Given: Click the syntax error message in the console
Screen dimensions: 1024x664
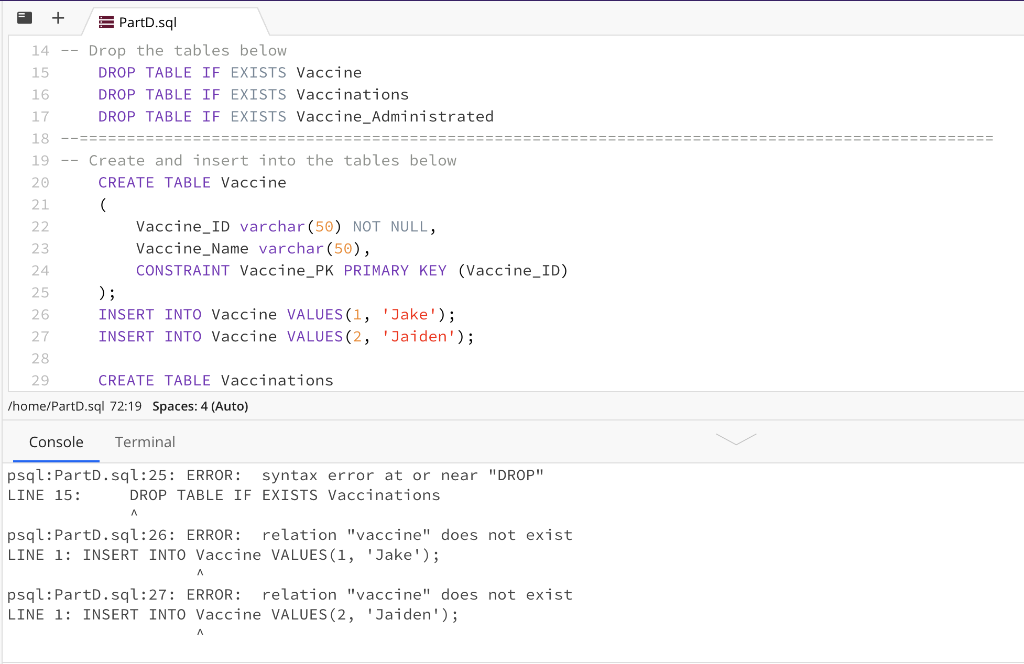Looking at the screenshot, I should (x=280, y=475).
